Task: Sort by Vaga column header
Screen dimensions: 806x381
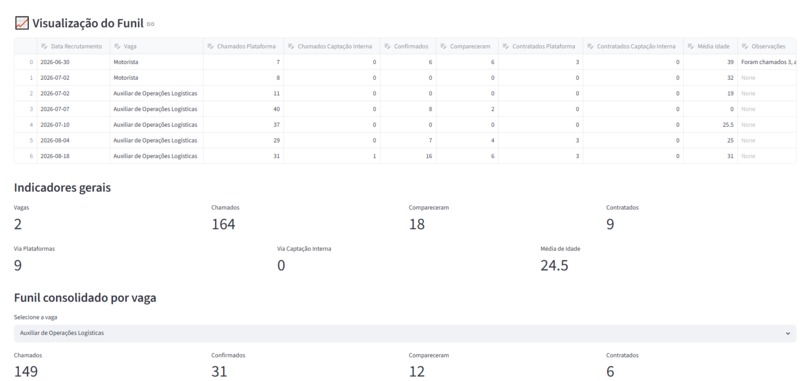Action: point(156,46)
